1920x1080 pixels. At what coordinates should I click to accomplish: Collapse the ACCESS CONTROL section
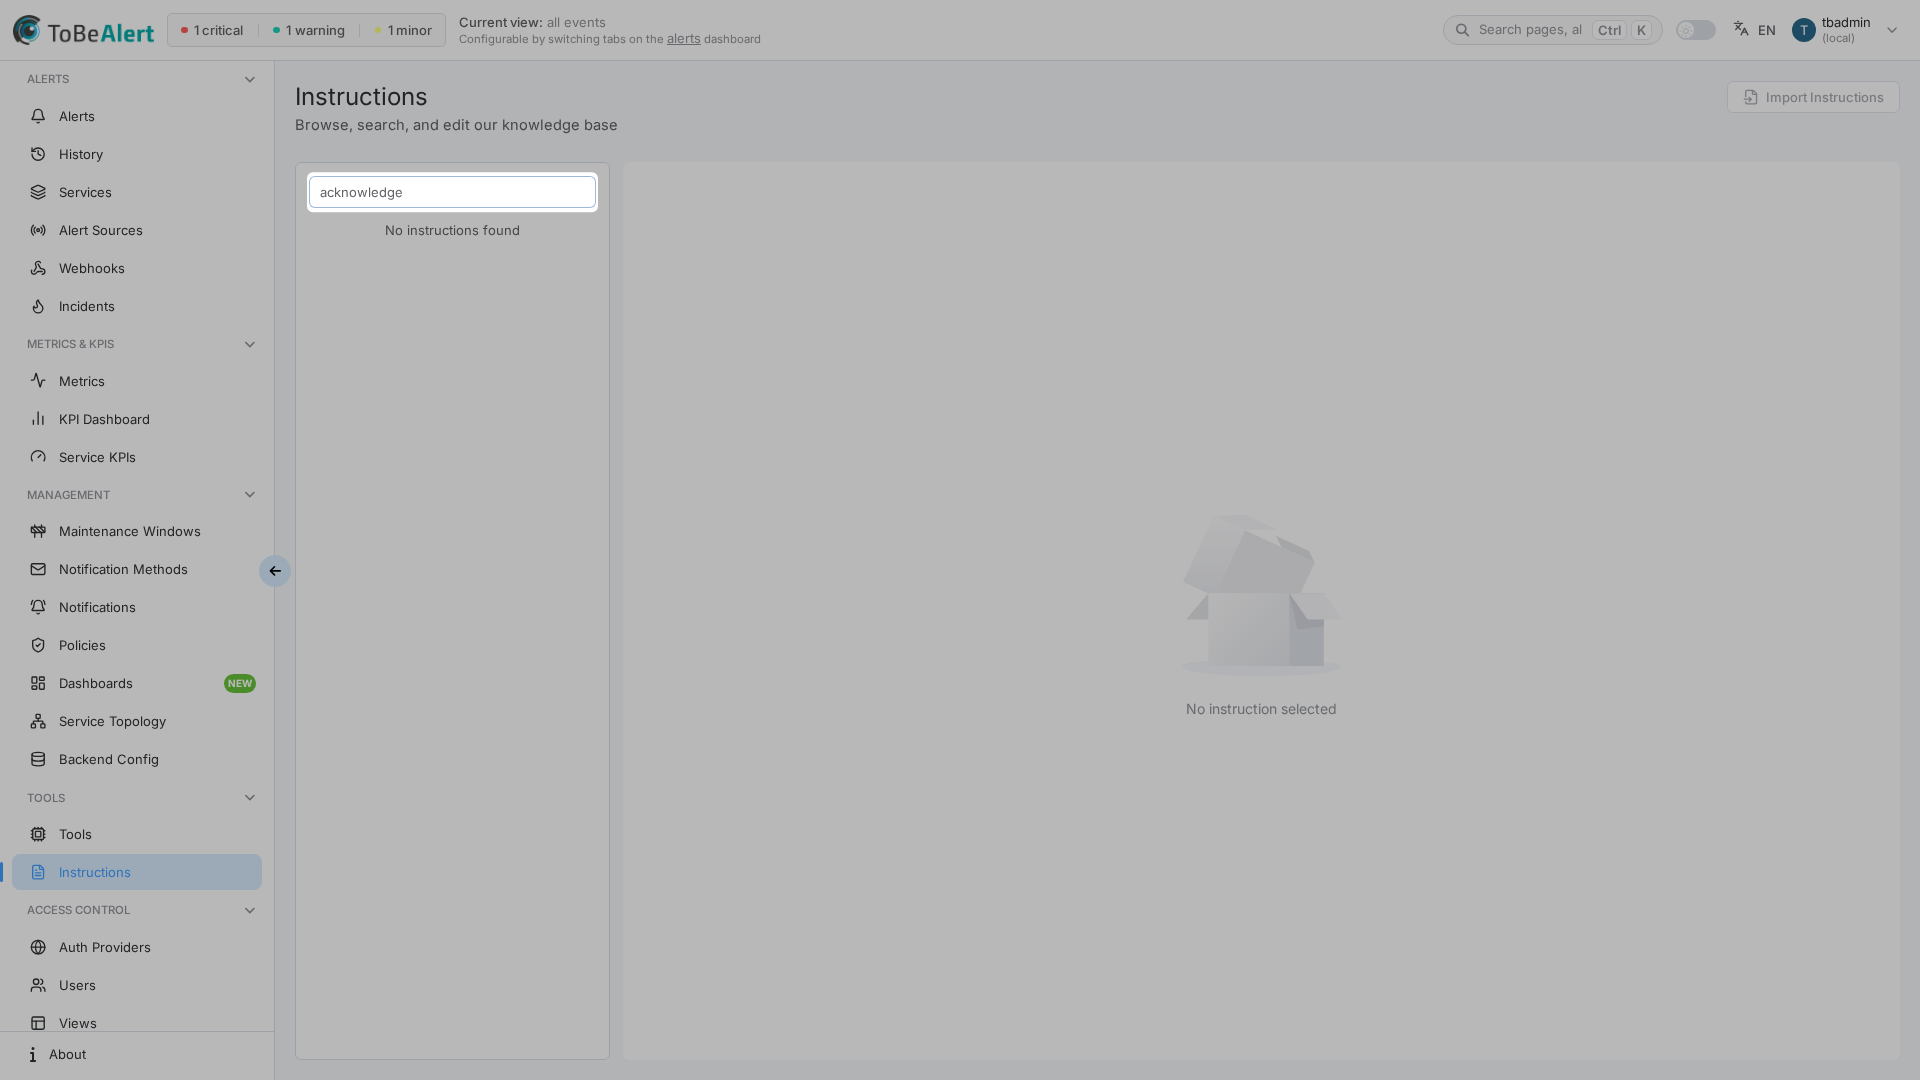coord(250,910)
